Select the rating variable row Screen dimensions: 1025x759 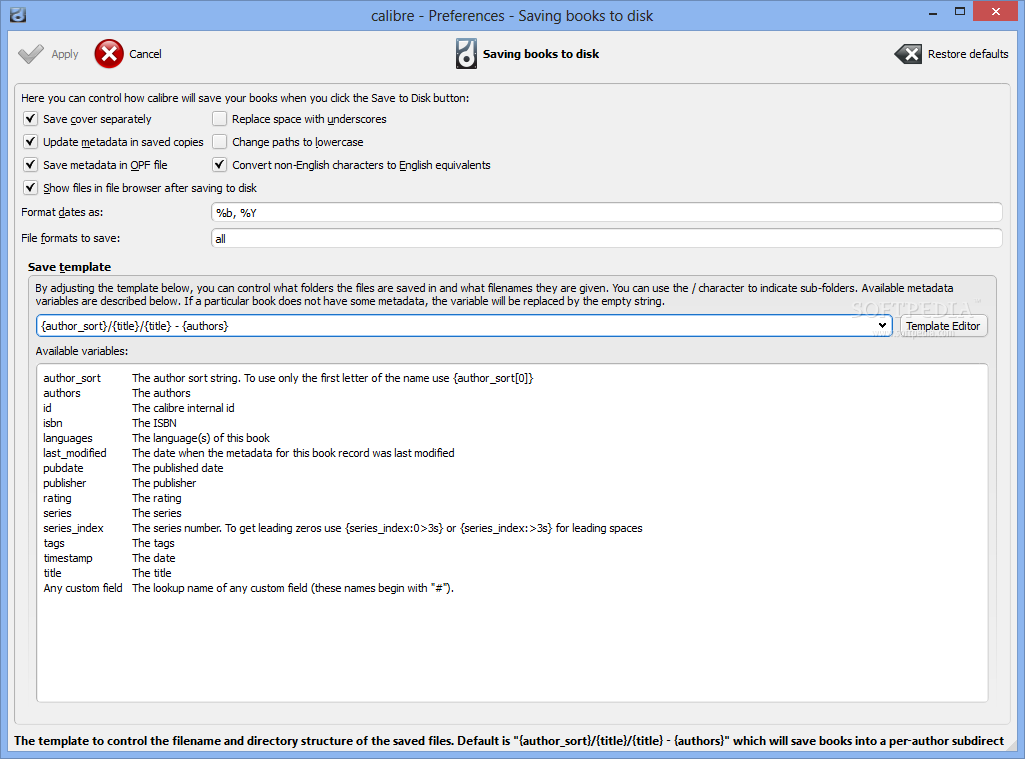point(112,498)
